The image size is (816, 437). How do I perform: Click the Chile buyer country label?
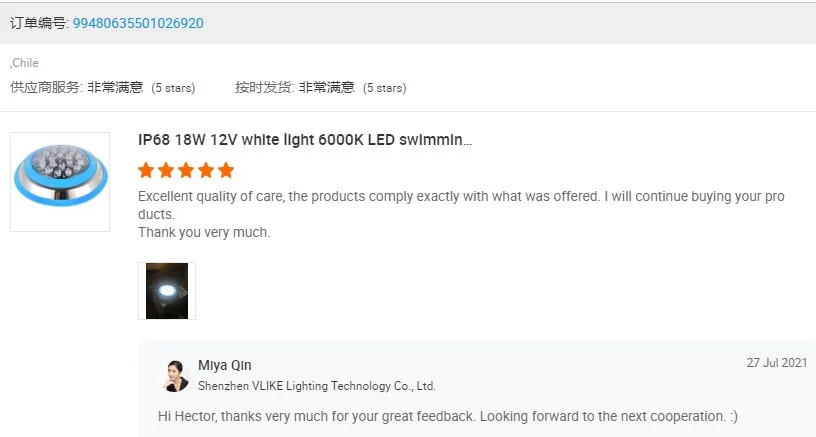[25, 63]
